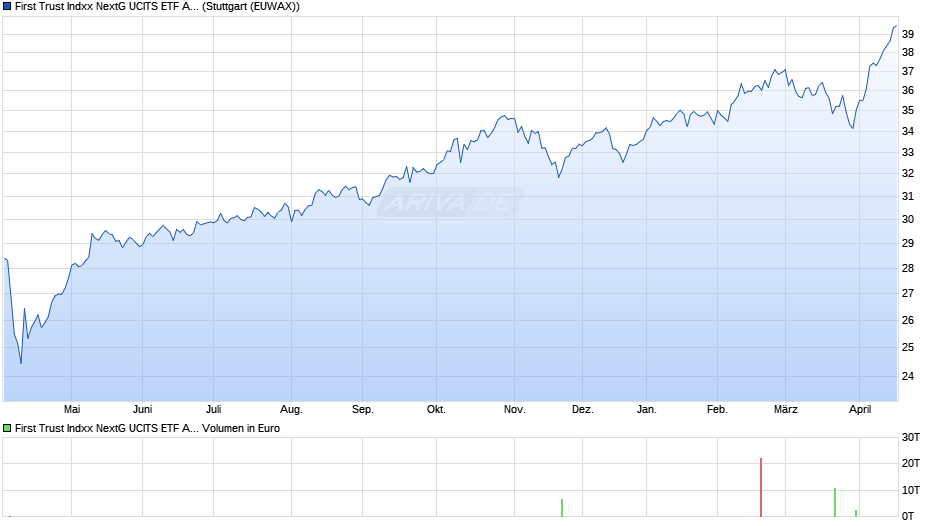Click the volume axis label 30T
Screen dimensions: 940x526
point(911,437)
